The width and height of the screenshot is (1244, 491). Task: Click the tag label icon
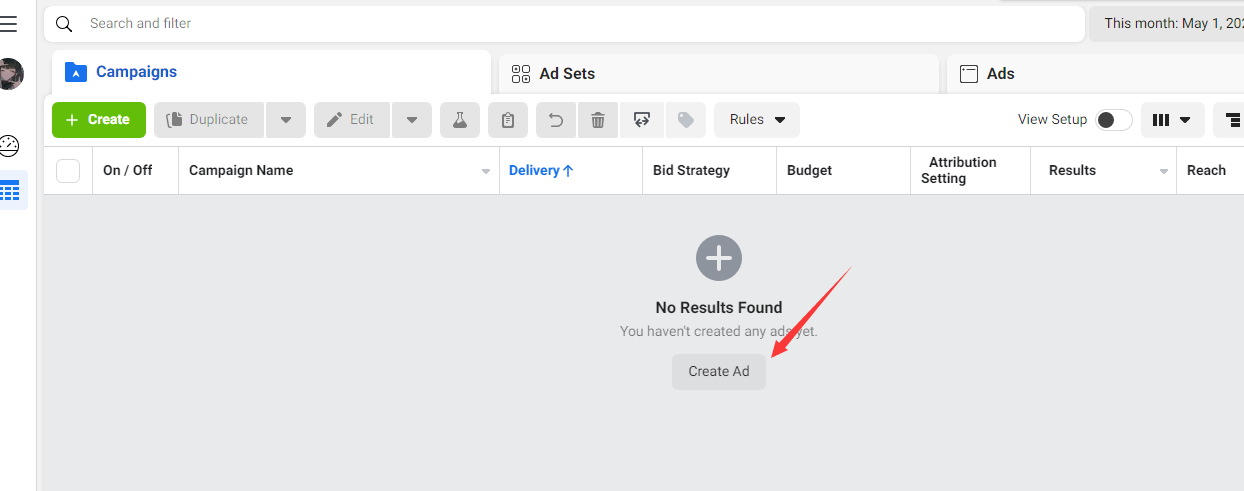pos(685,120)
